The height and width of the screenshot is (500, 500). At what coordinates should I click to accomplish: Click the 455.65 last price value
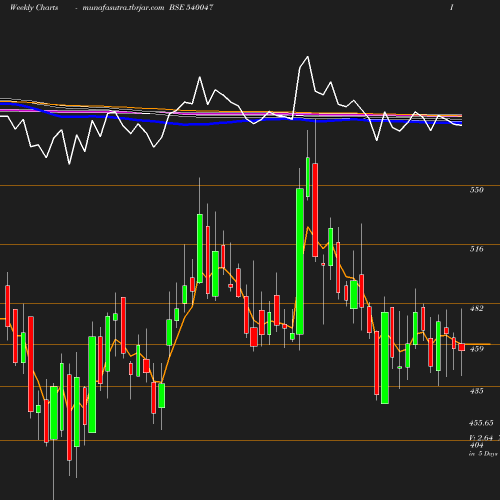tap(481, 423)
